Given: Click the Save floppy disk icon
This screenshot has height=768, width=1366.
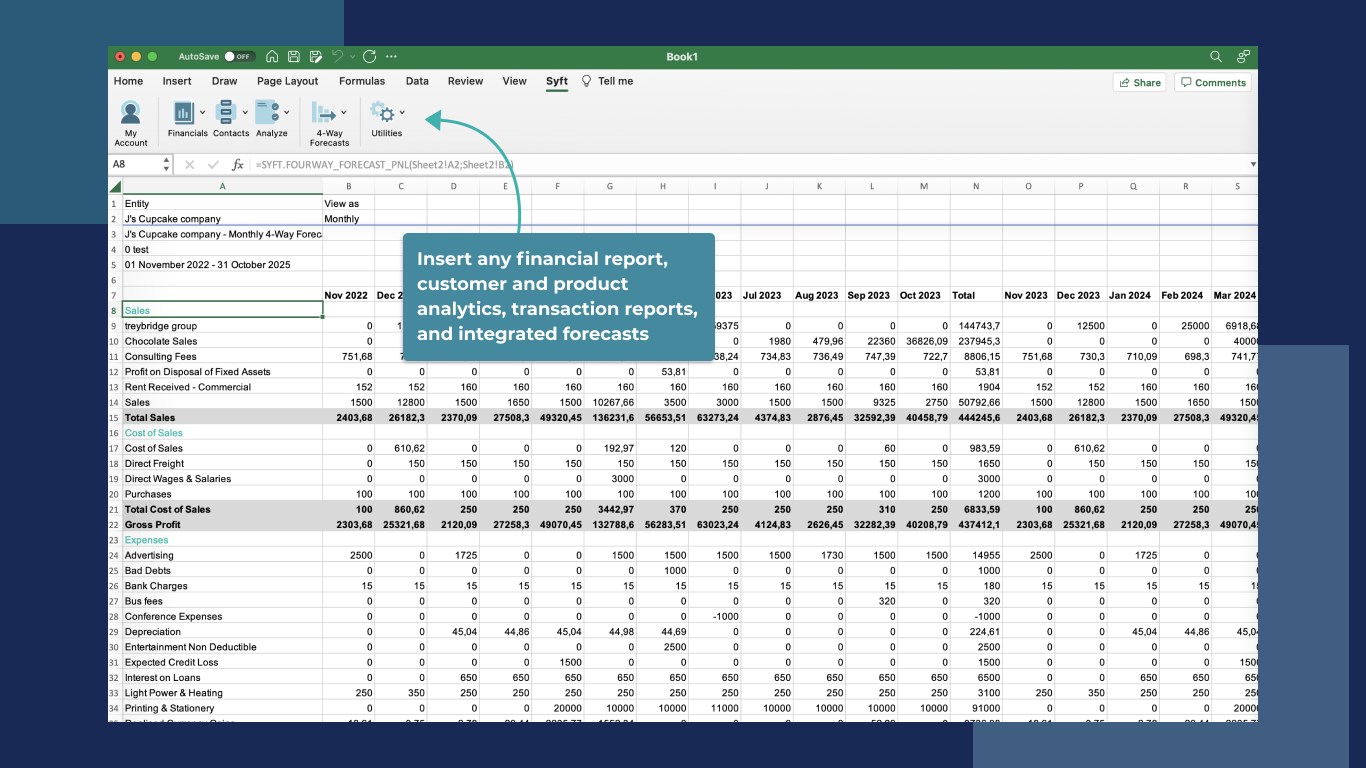Looking at the screenshot, I should 294,57.
